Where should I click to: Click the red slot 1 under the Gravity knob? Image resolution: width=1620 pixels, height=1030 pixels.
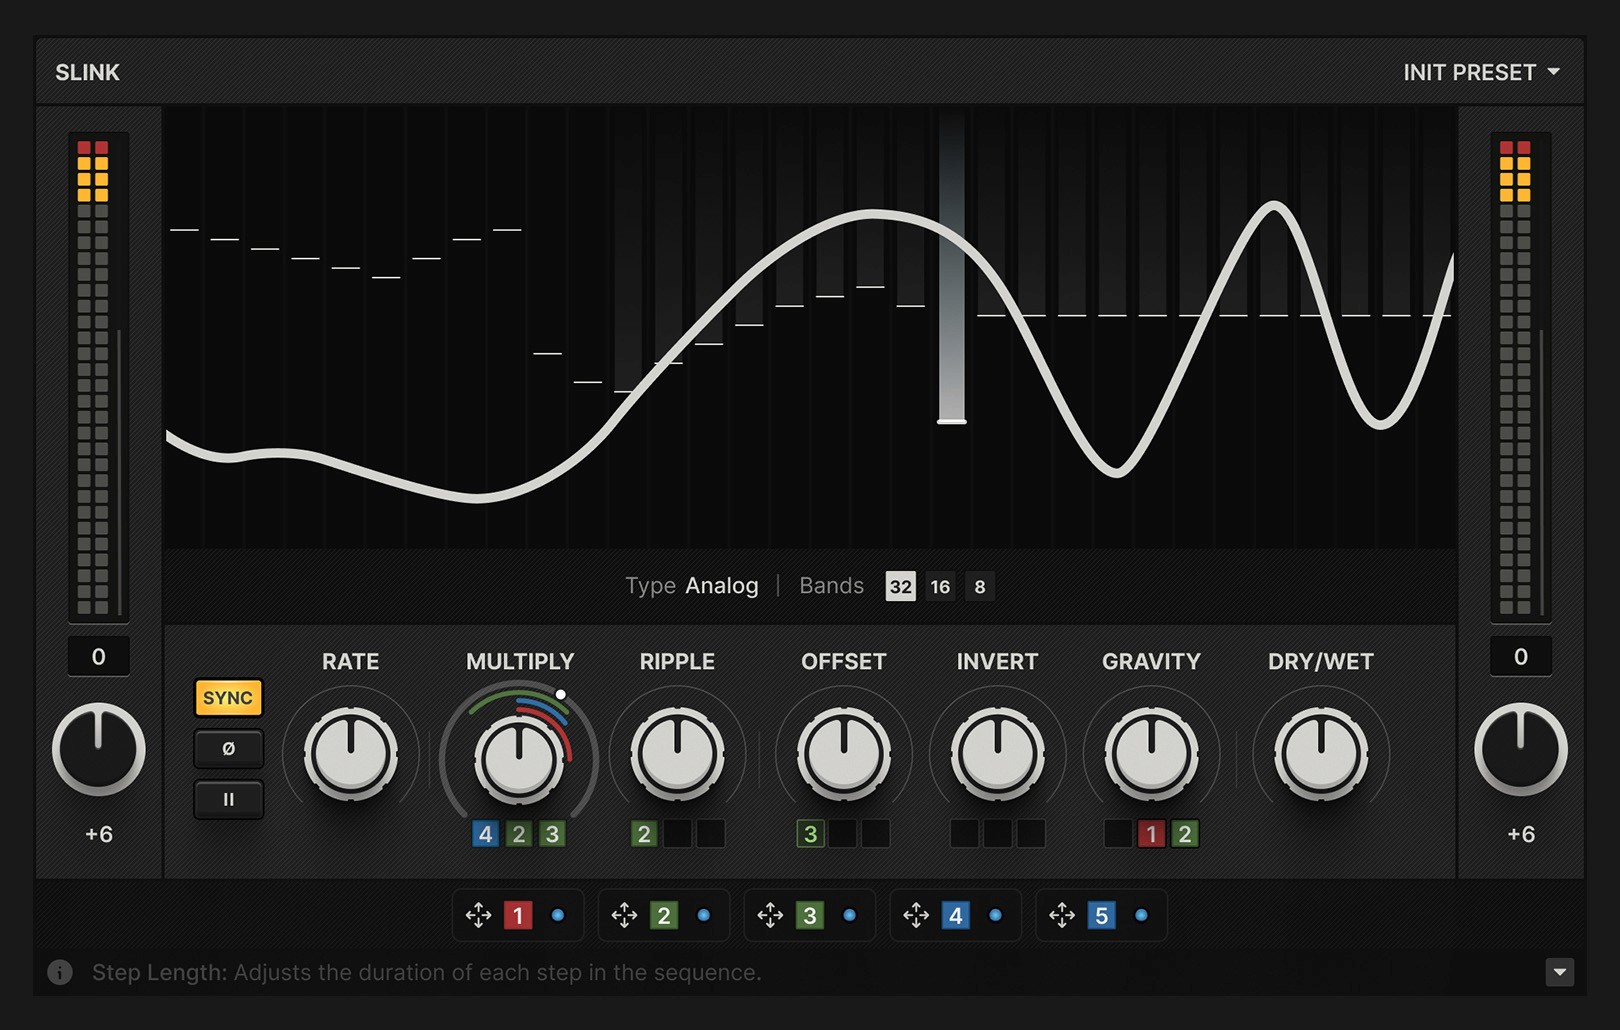pos(1151,833)
